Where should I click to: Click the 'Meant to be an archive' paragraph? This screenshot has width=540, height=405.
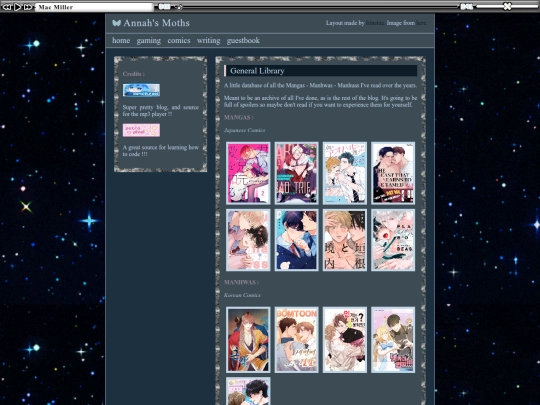(x=320, y=101)
